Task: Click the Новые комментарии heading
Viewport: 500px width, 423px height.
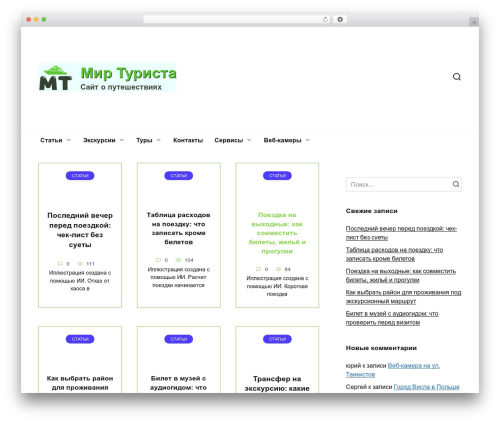Action: click(381, 348)
